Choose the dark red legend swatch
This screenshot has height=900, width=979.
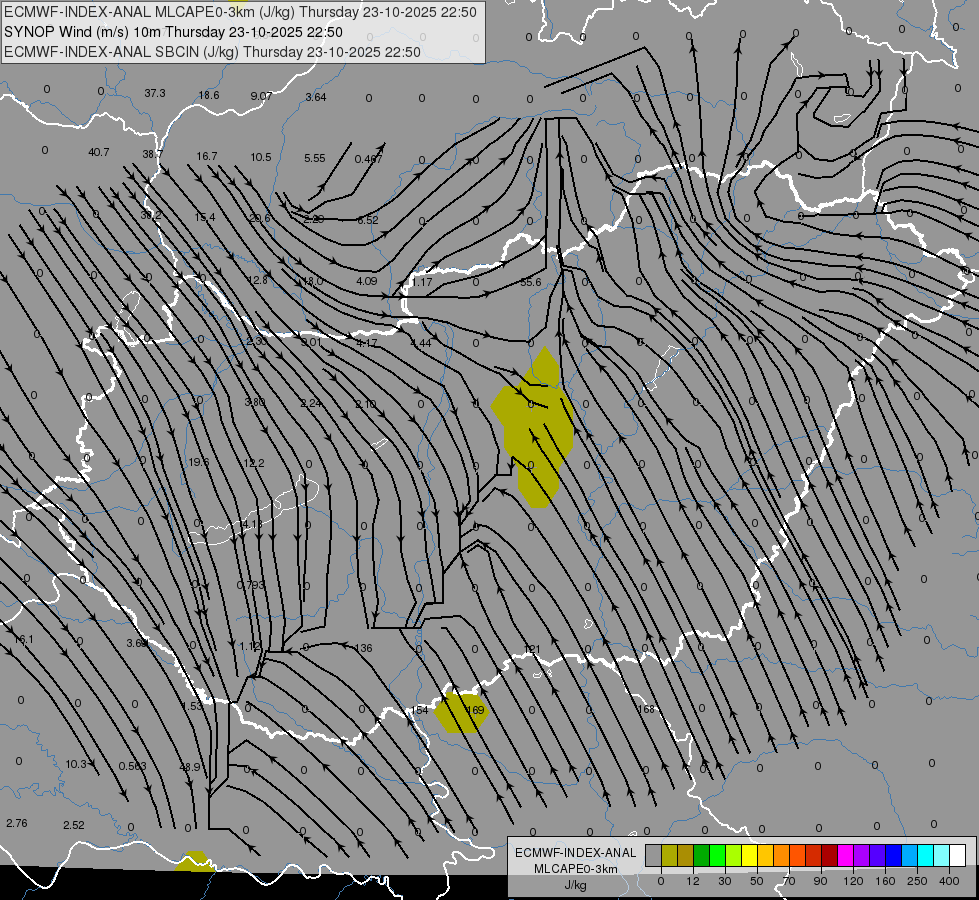(830, 855)
